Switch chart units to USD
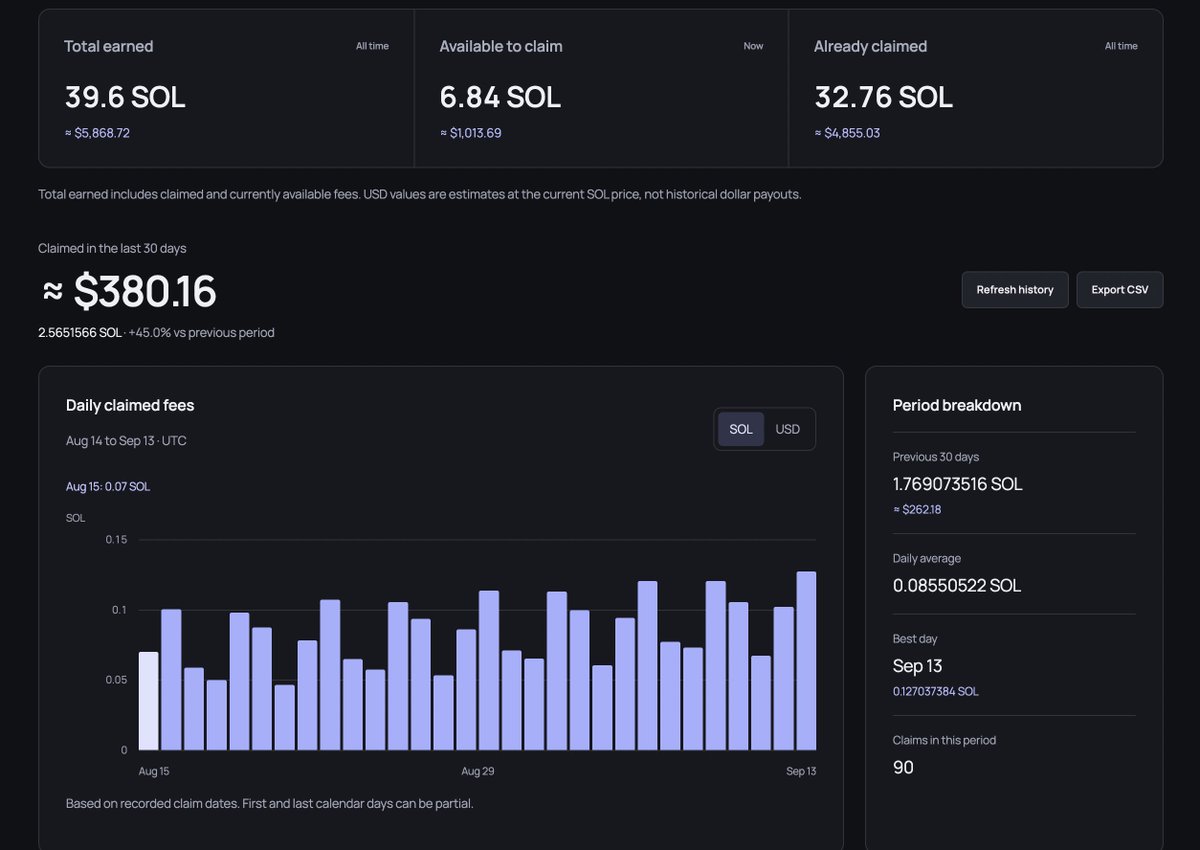 pos(788,429)
